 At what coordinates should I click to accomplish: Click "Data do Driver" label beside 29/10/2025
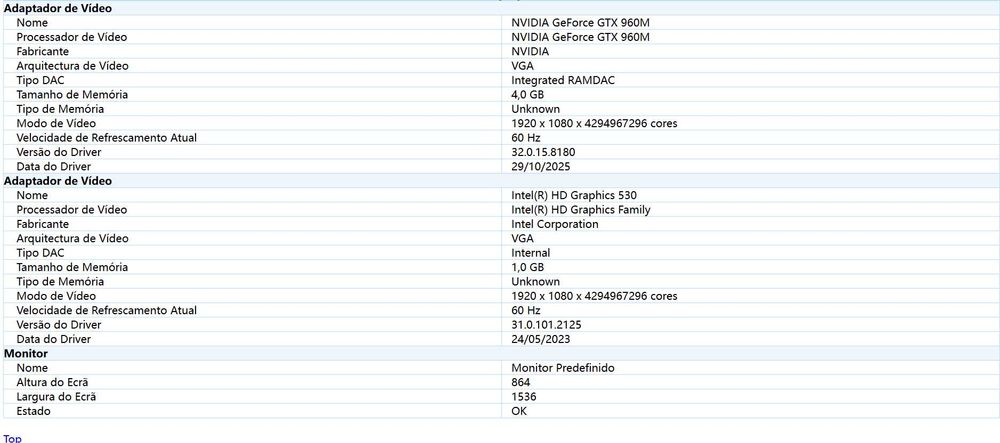tap(54, 166)
